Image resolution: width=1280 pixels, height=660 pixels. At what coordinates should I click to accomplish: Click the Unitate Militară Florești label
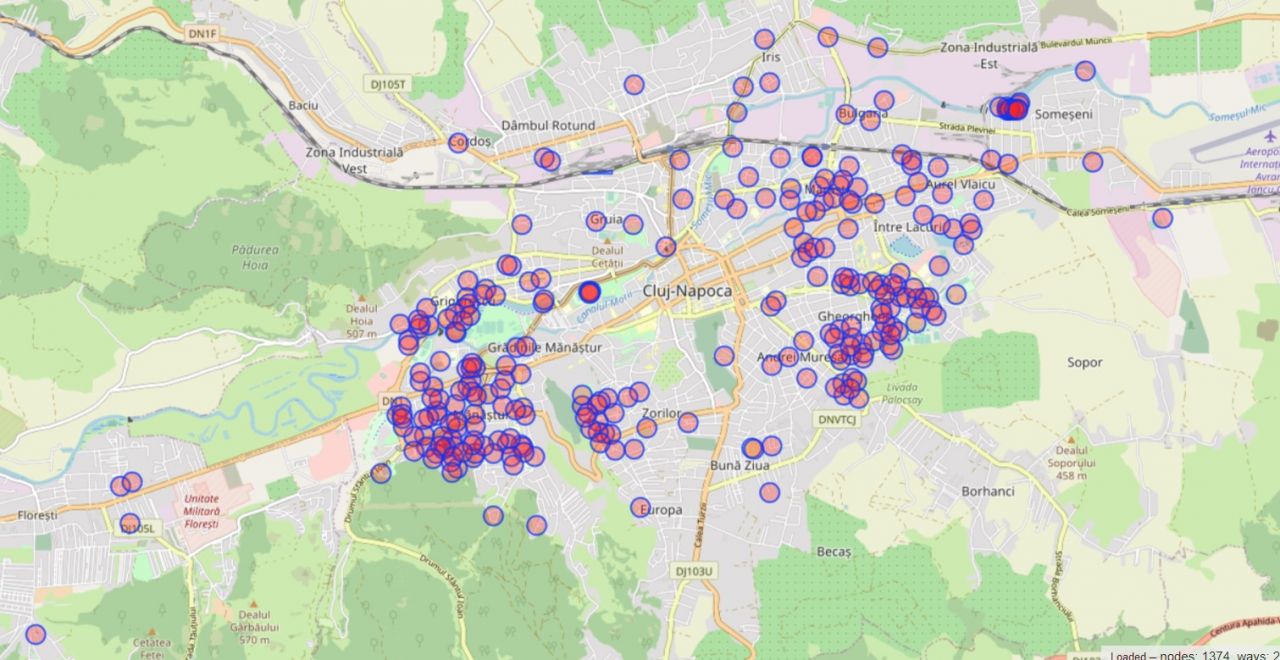[x=201, y=511]
